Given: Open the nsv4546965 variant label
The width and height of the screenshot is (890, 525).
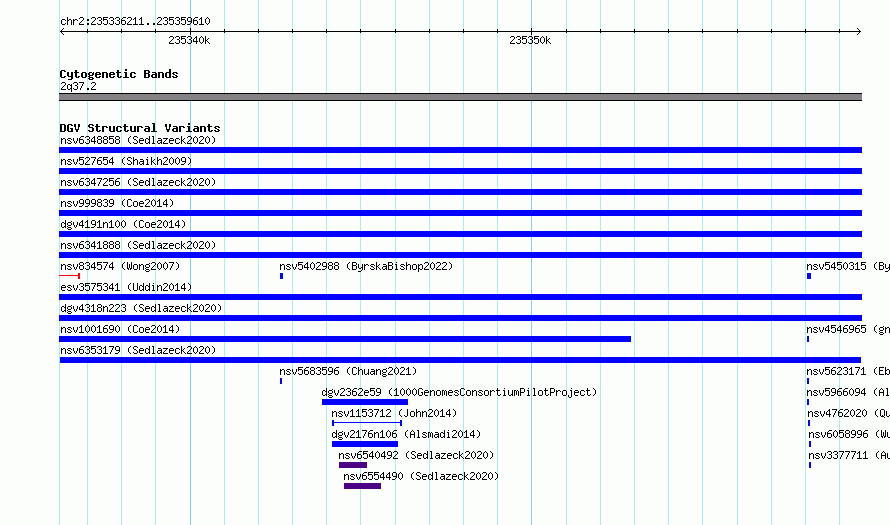Looking at the screenshot, I should click(x=848, y=329).
